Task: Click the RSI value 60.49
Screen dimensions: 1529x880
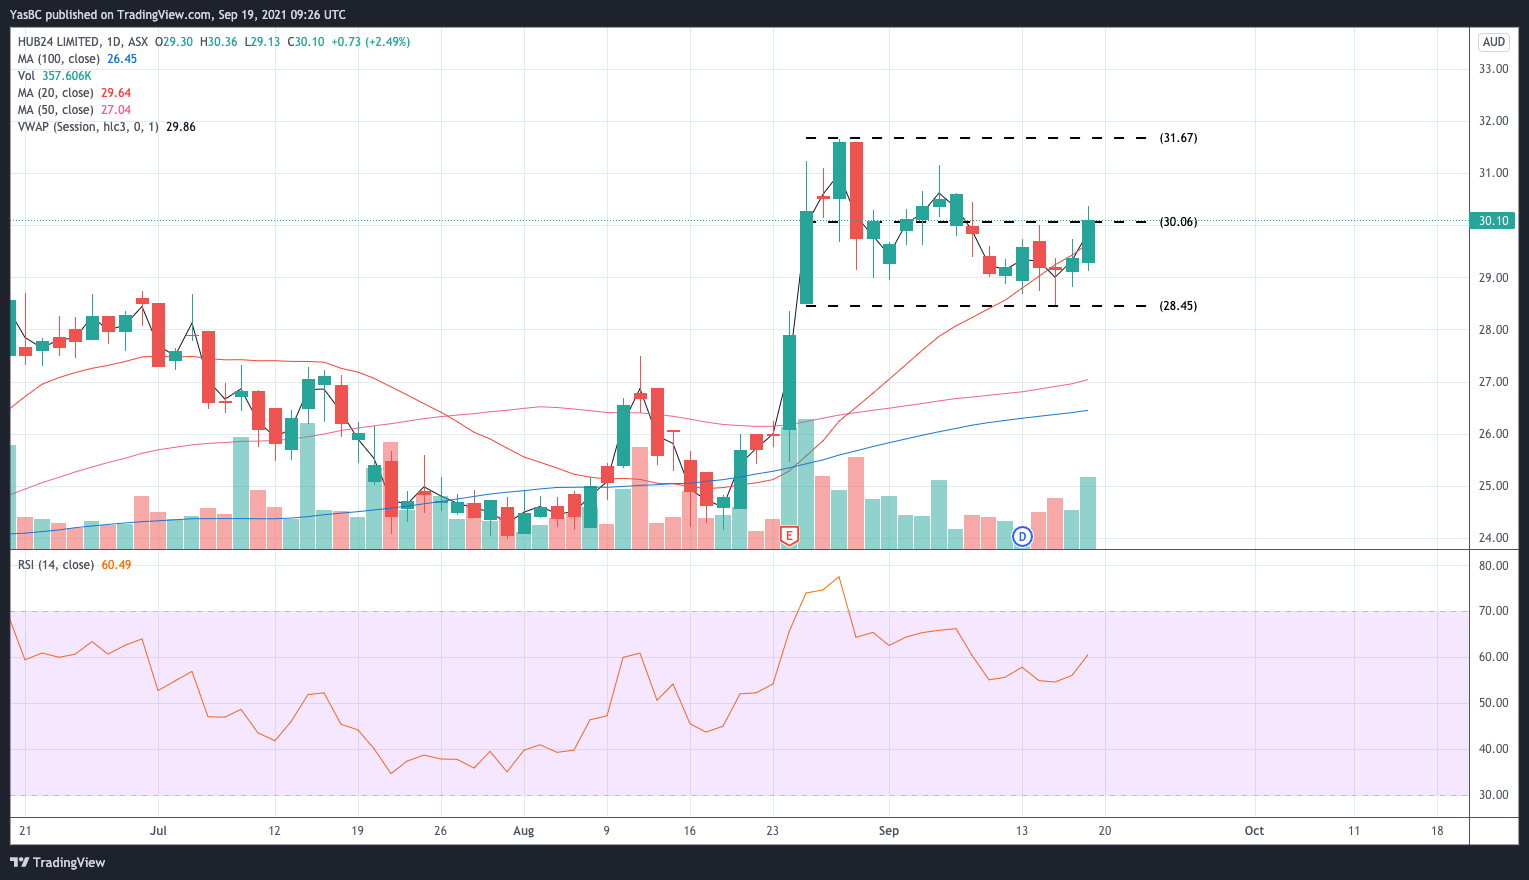Action: pos(116,565)
